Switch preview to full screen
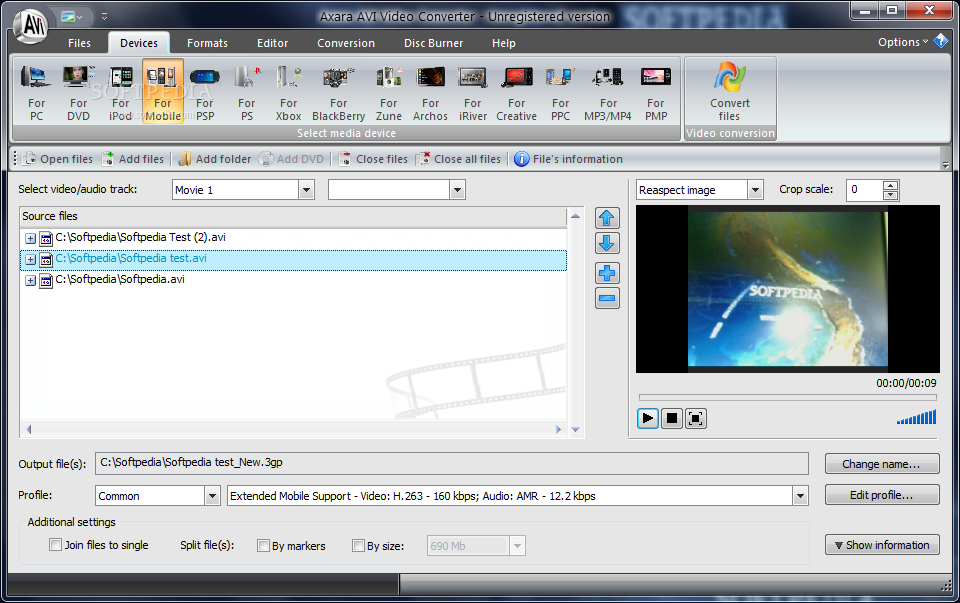 (696, 418)
